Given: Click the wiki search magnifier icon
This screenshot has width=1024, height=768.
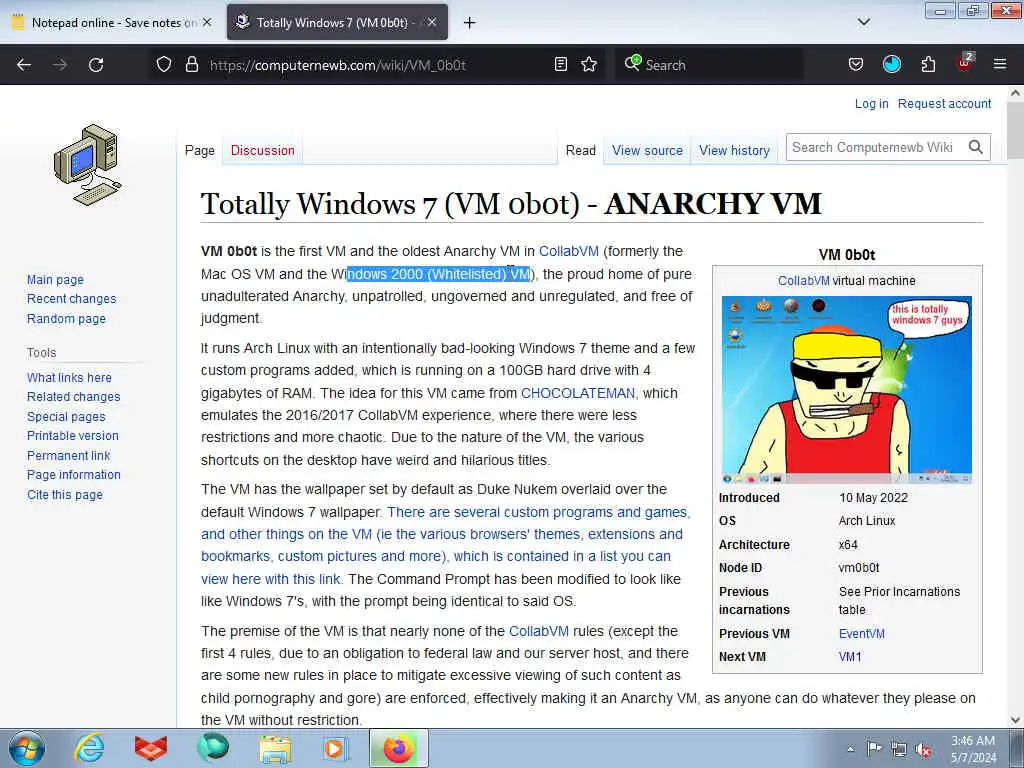Looking at the screenshot, I should (x=976, y=147).
